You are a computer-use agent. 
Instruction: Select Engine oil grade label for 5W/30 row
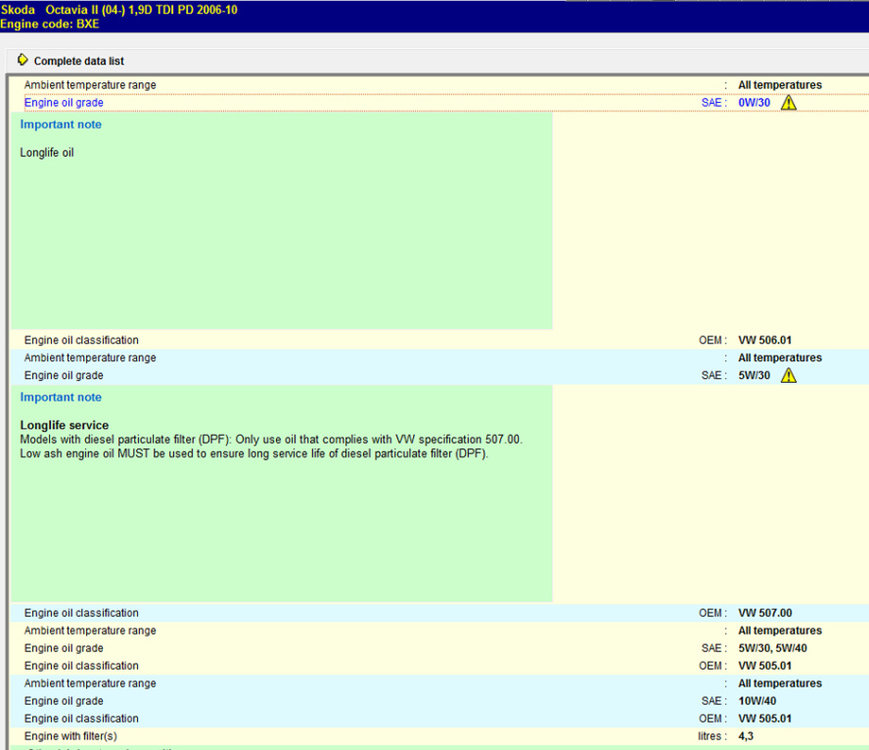pyautogui.click(x=63, y=375)
